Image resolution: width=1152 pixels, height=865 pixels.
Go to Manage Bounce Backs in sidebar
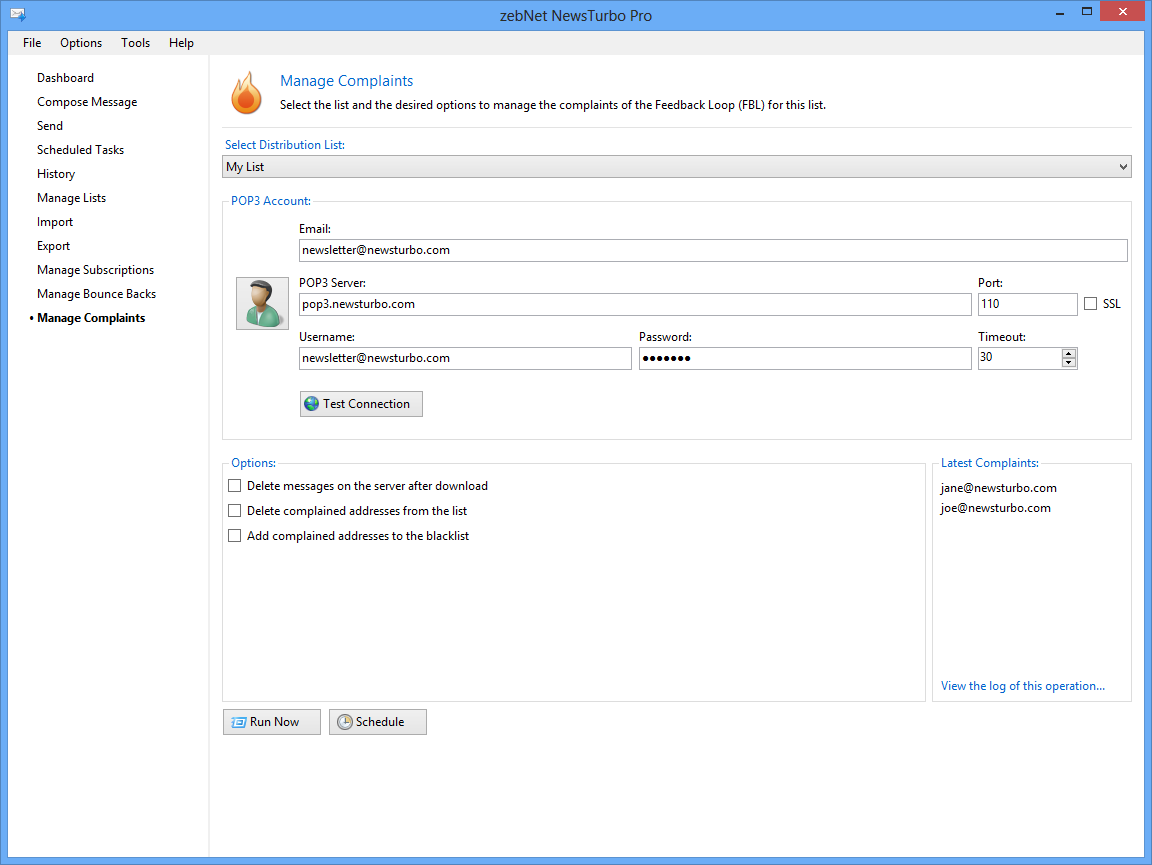pyautogui.click(x=96, y=294)
